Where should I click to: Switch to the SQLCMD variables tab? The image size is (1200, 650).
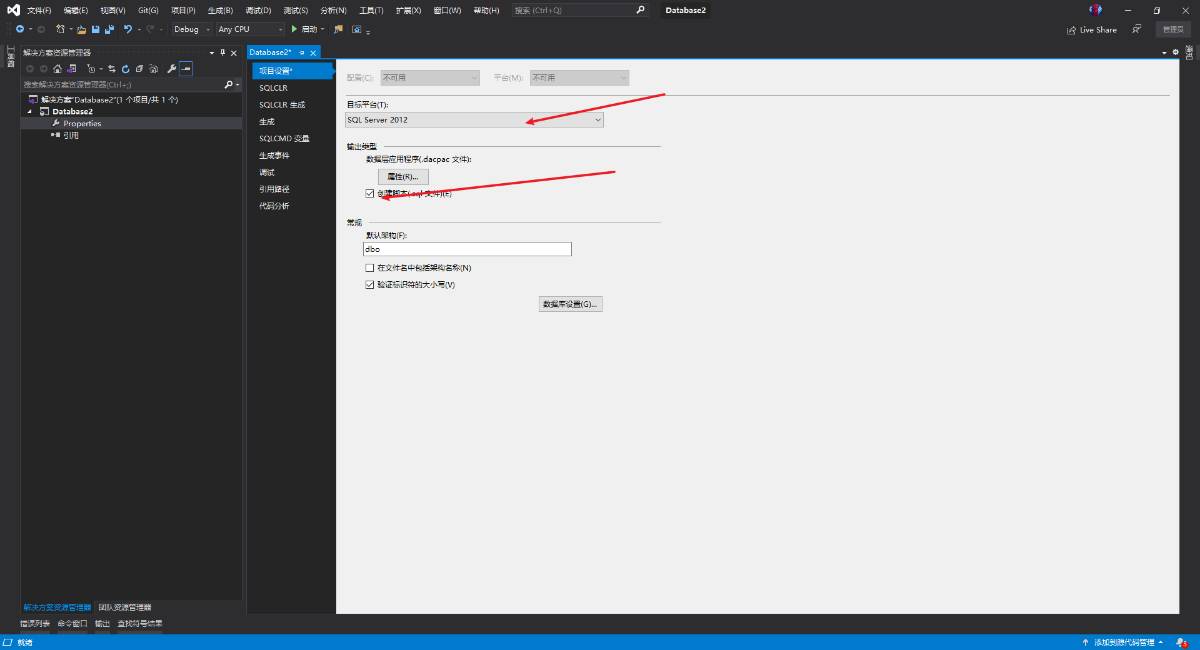tap(284, 138)
